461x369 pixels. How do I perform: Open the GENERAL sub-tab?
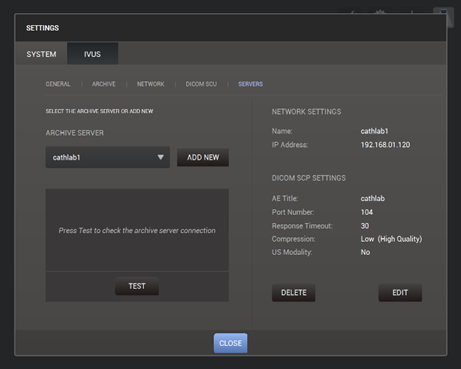58,84
